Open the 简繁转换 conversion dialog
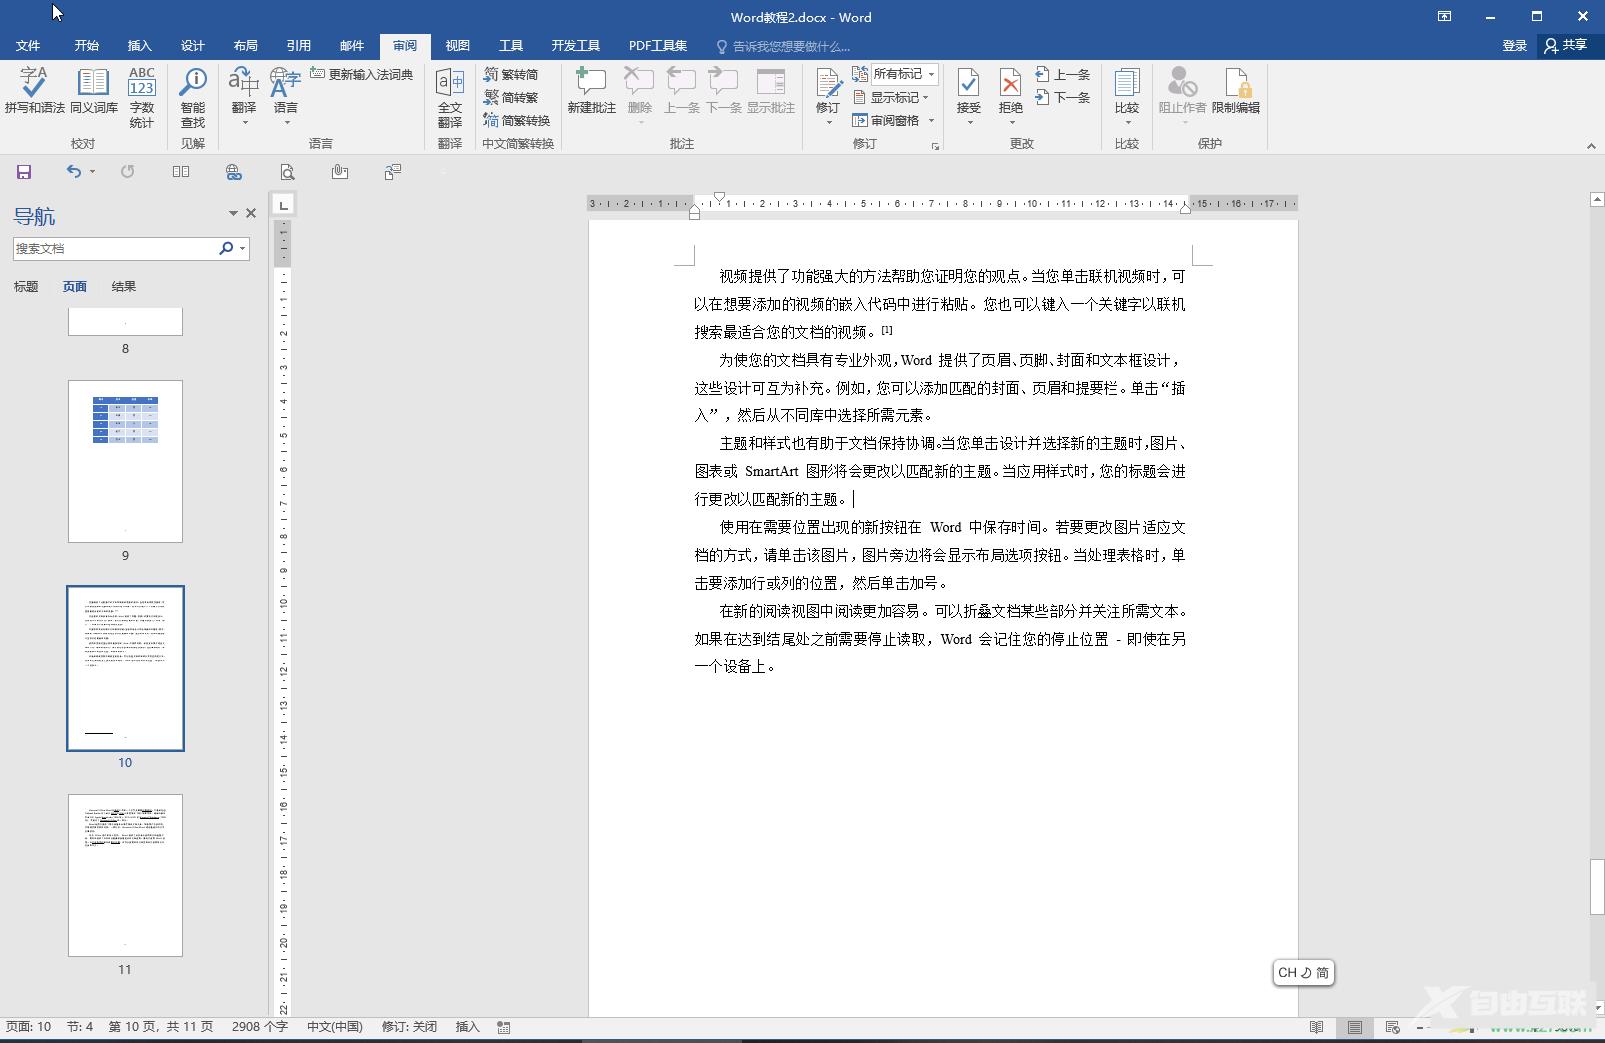The height and width of the screenshot is (1043, 1605). [x=517, y=120]
